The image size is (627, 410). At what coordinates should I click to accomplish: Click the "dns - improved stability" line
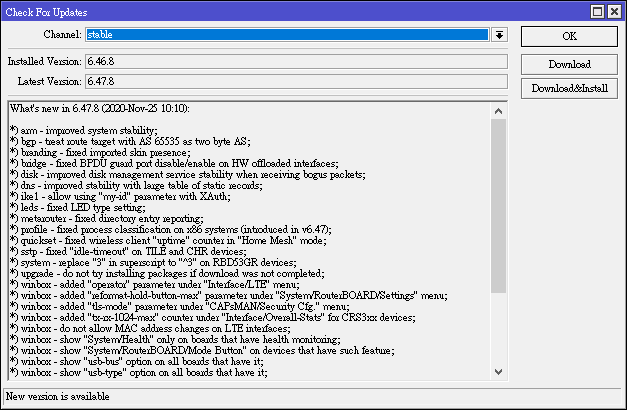pyautogui.click(x=136, y=186)
